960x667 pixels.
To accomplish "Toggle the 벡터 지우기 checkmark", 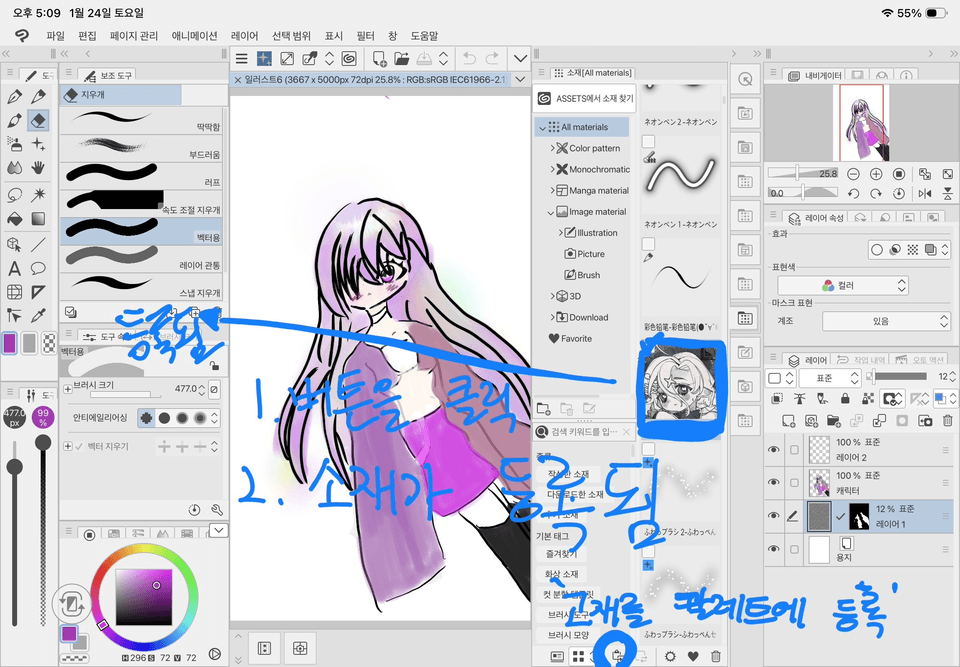I will 78,447.
